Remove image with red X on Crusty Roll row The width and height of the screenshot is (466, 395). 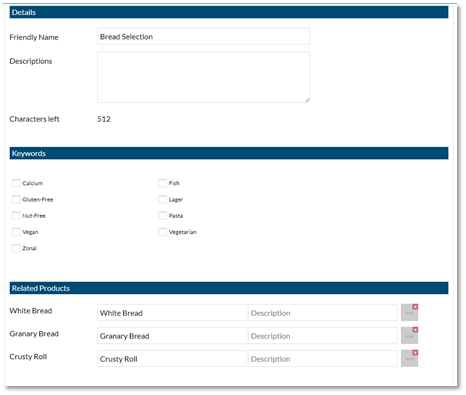tap(415, 353)
